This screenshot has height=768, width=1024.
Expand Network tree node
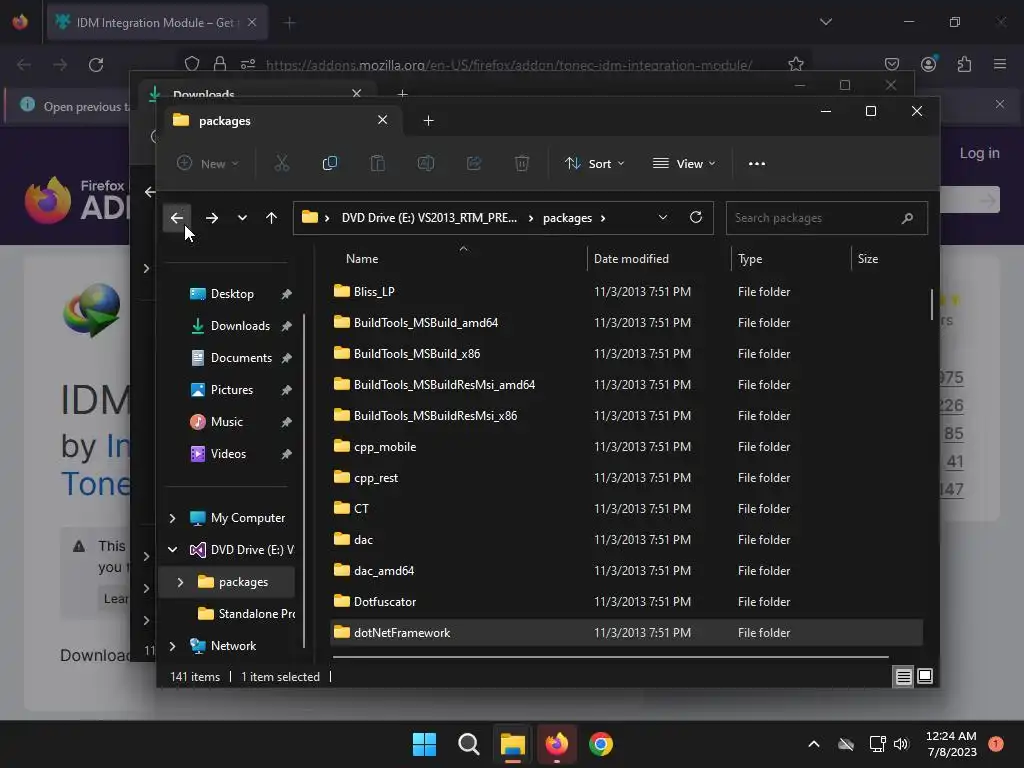pyautogui.click(x=172, y=646)
